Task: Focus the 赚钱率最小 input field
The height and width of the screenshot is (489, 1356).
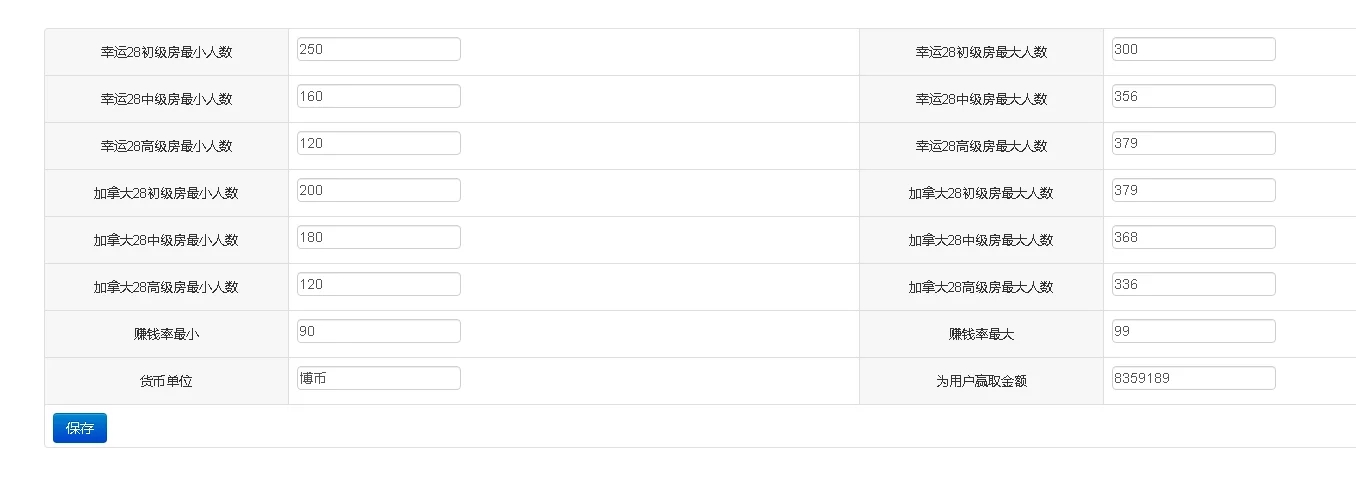Action: point(379,331)
